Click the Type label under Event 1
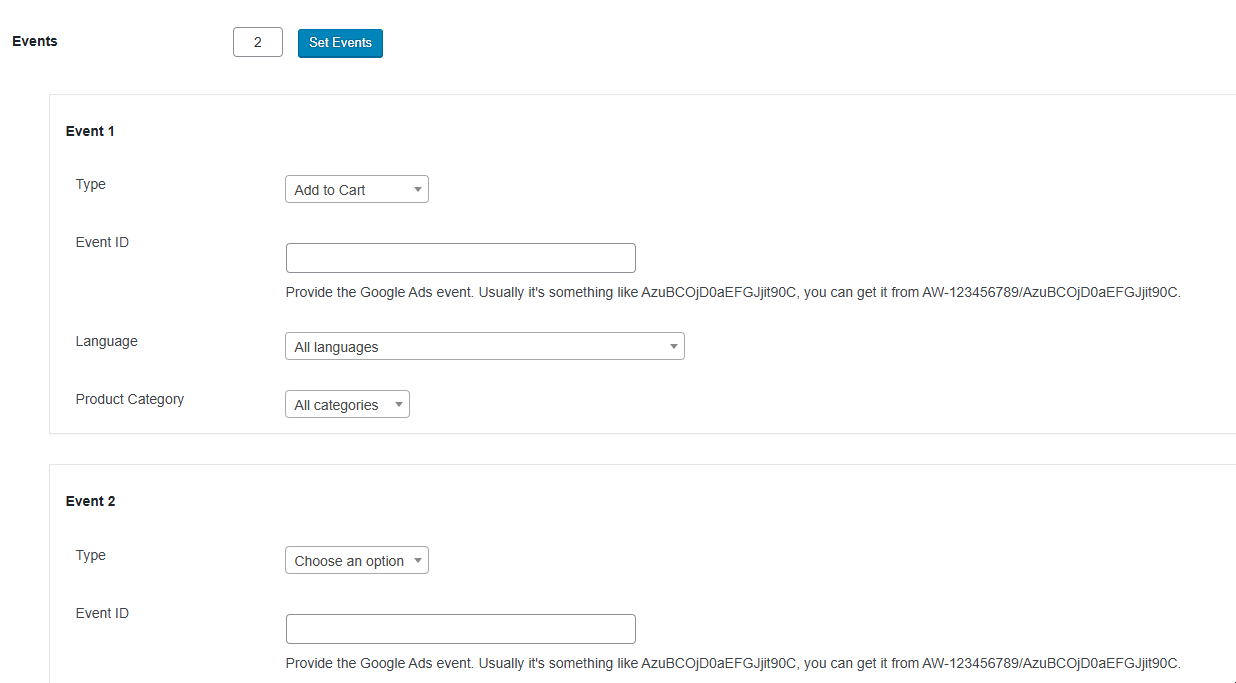 pos(90,184)
